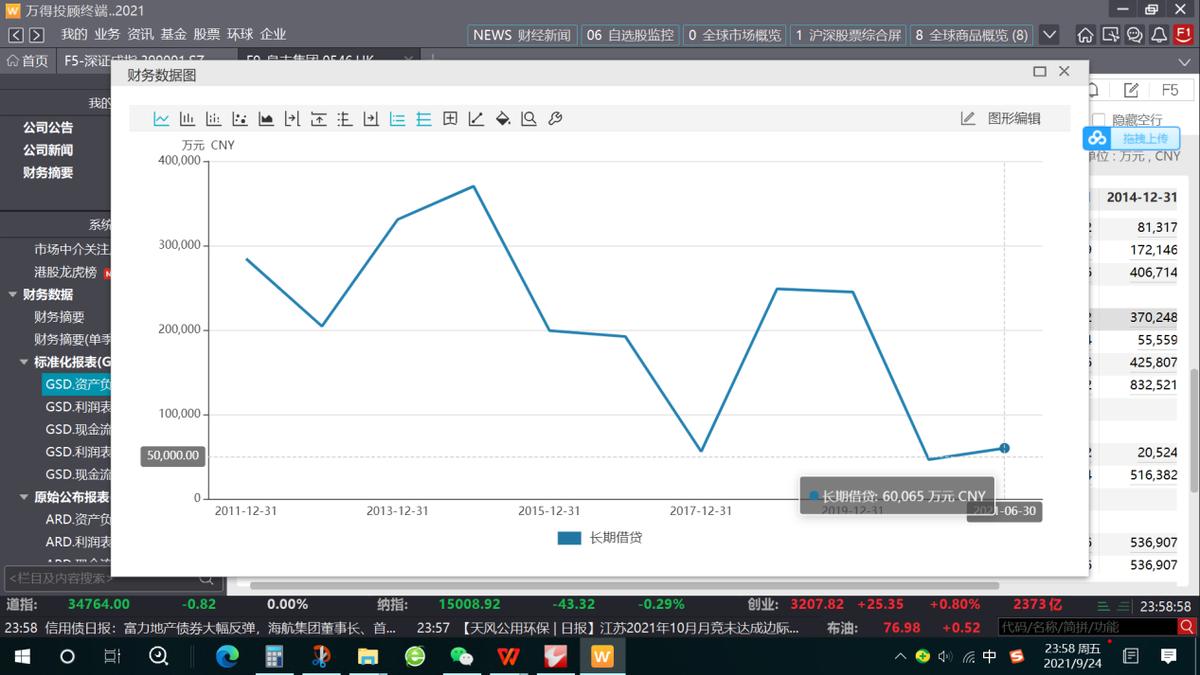Add a trend line with line icon
This screenshot has width=1200, height=675.
[476, 119]
